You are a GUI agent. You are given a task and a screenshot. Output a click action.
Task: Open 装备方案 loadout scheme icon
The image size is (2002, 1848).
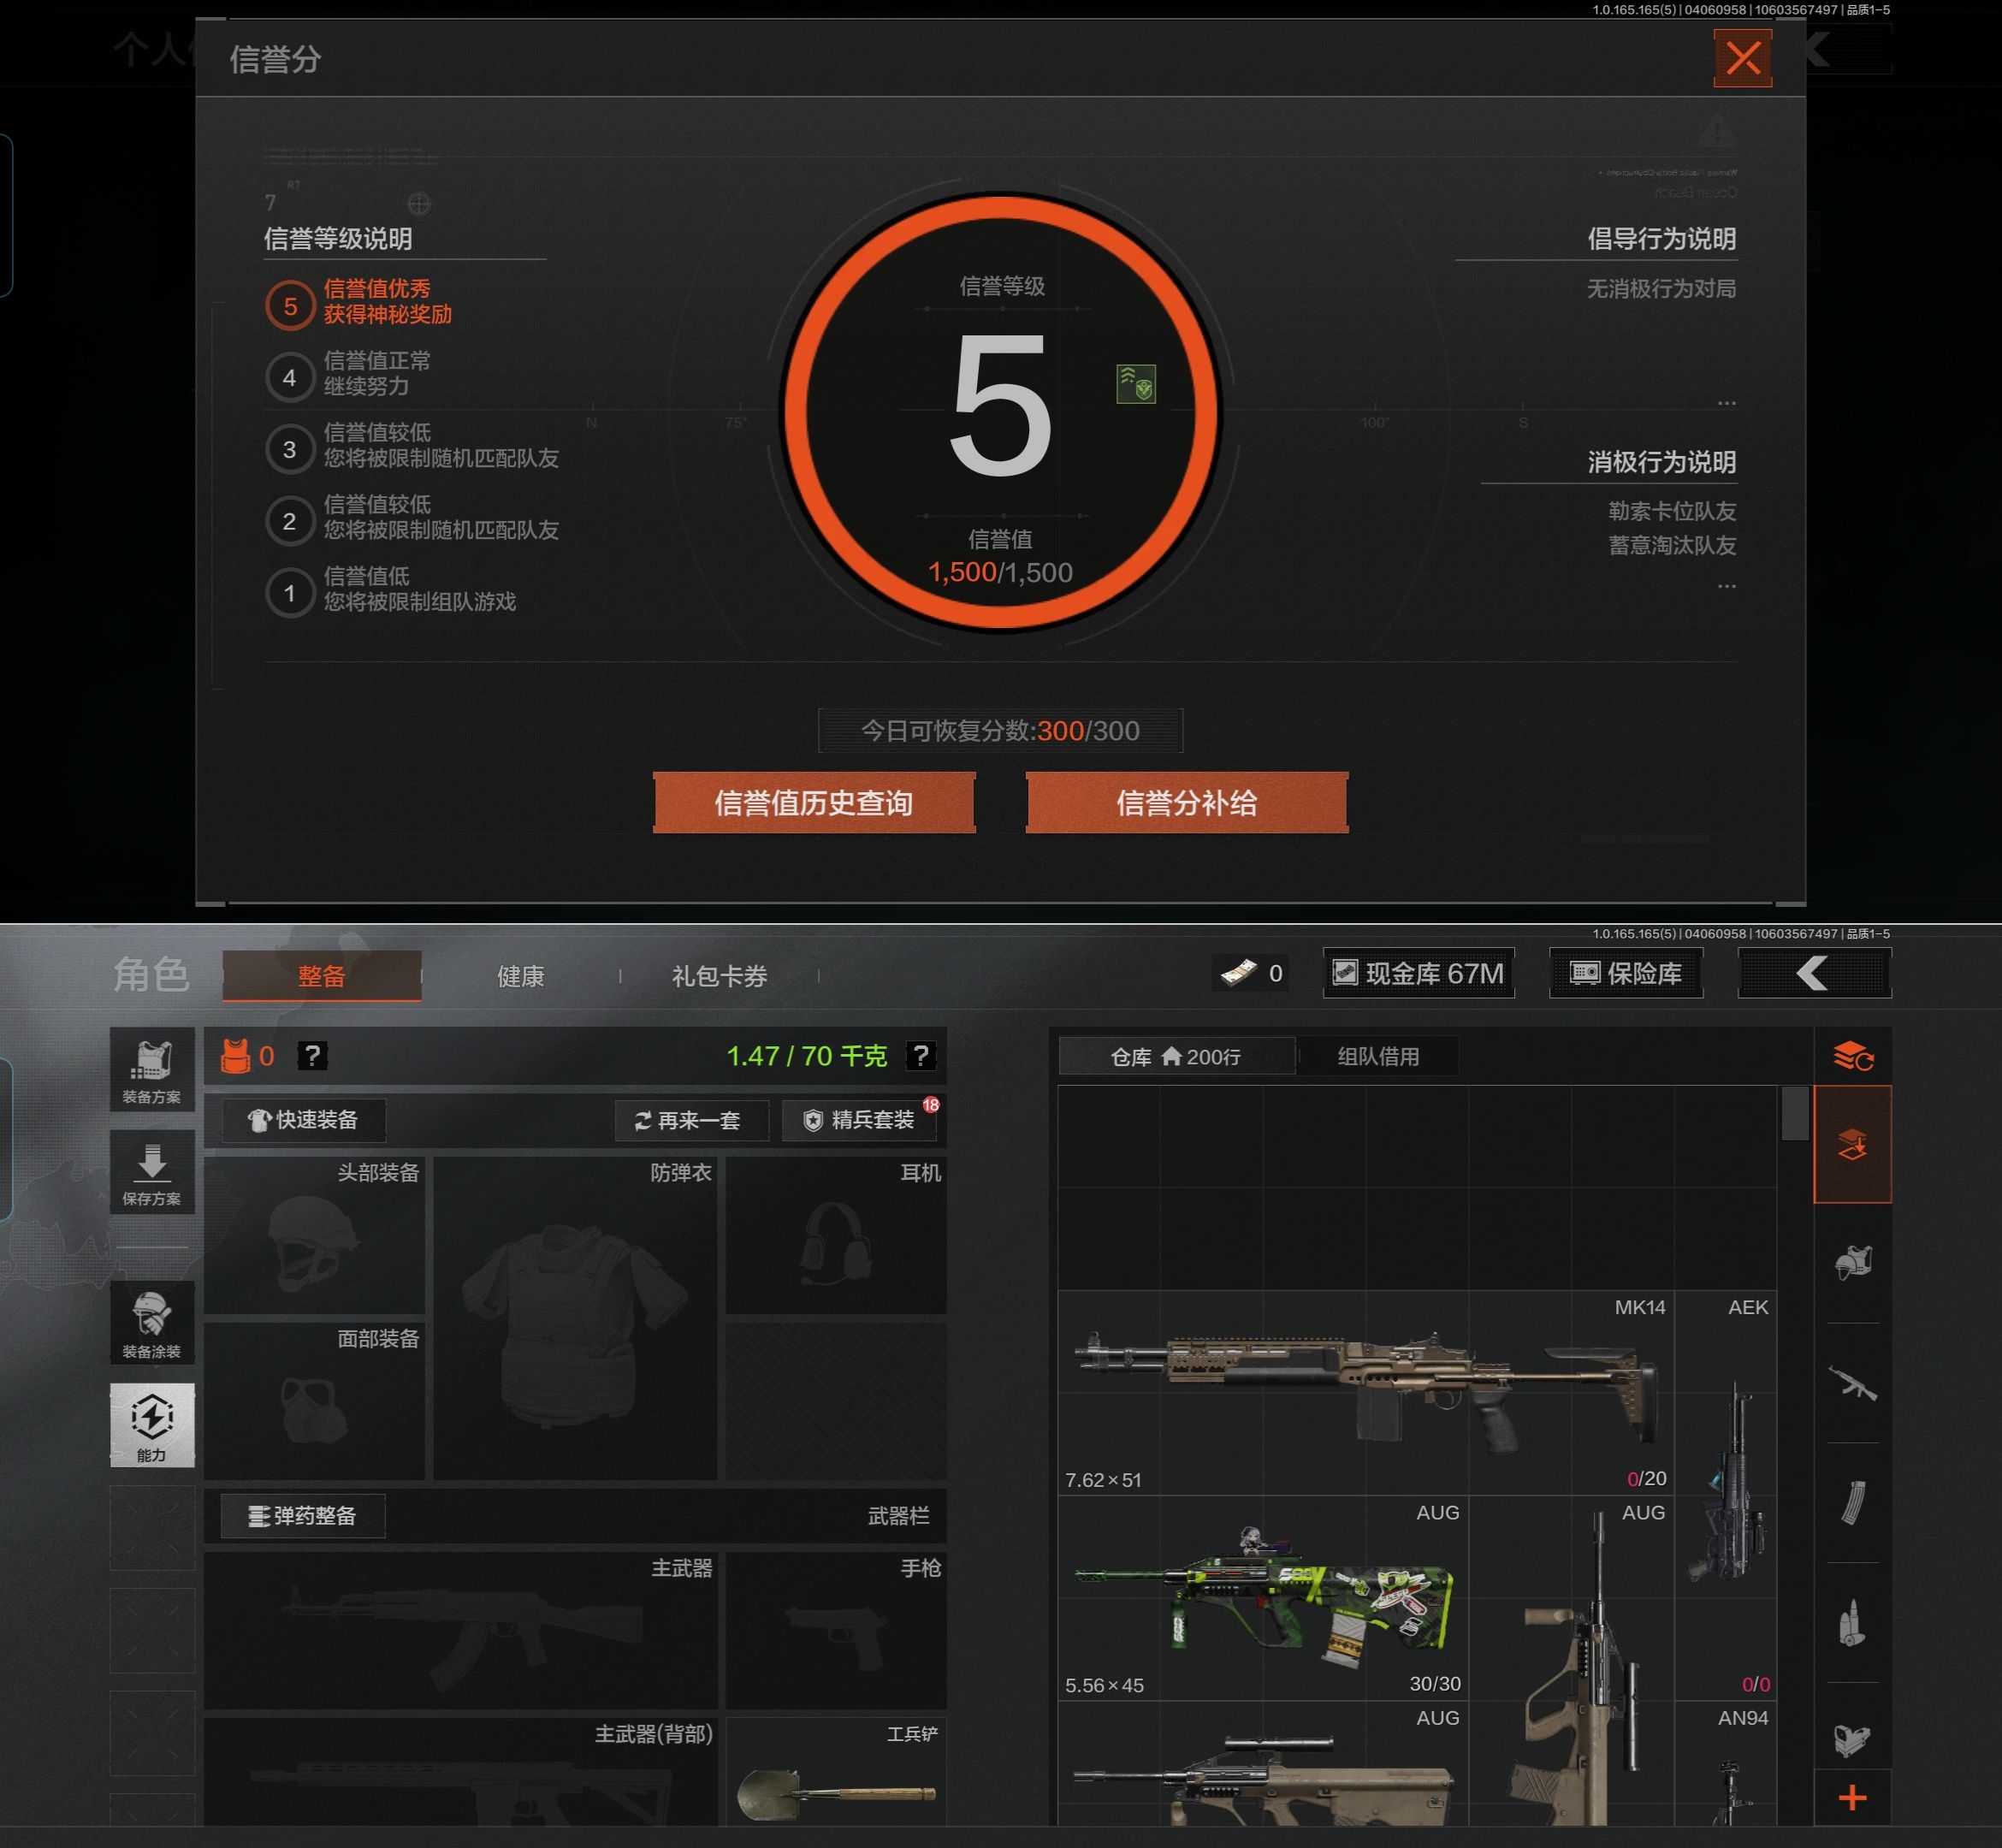coord(152,1070)
